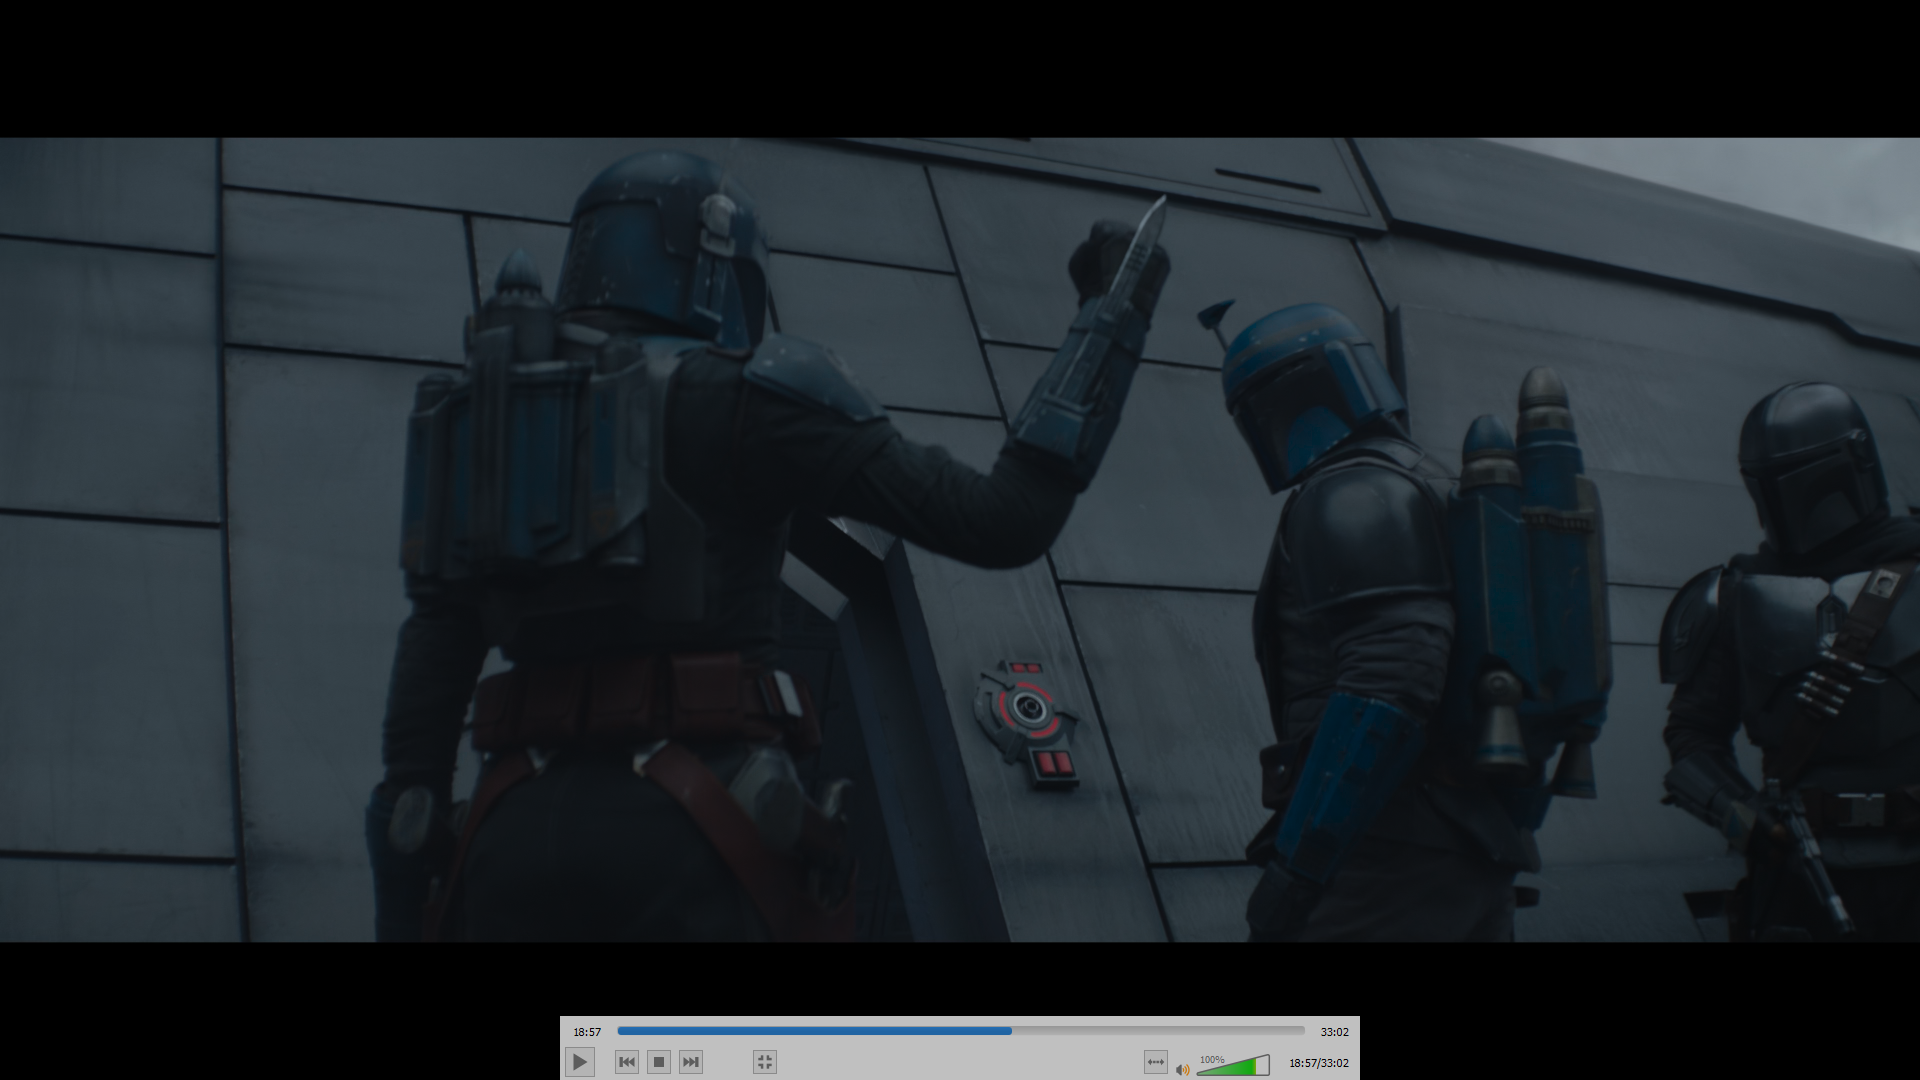Image resolution: width=1920 pixels, height=1080 pixels.
Task: Click total duration 33:02 label
Action: (1334, 1032)
